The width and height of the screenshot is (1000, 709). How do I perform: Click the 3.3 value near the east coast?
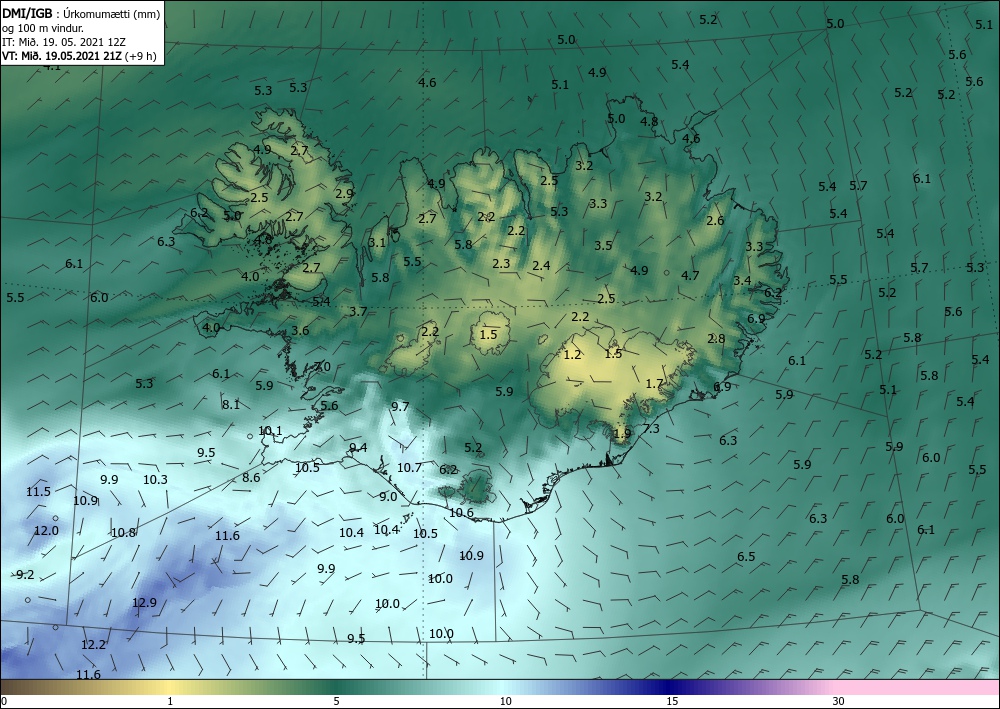point(754,246)
